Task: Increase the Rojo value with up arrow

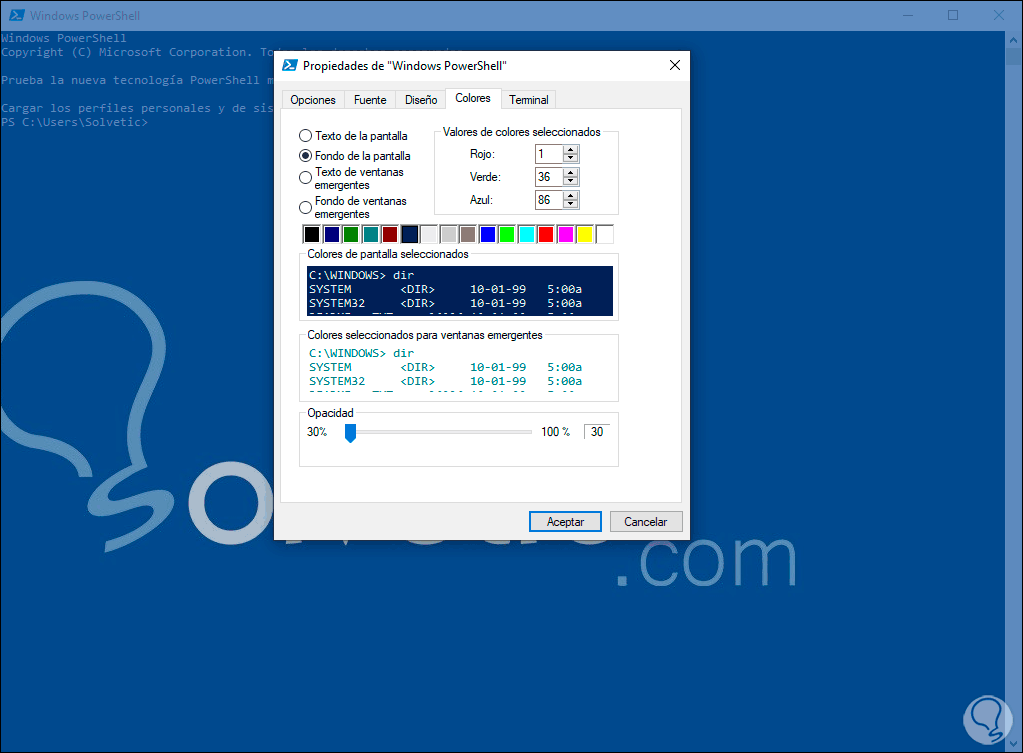Action: (x=571, y=150)
